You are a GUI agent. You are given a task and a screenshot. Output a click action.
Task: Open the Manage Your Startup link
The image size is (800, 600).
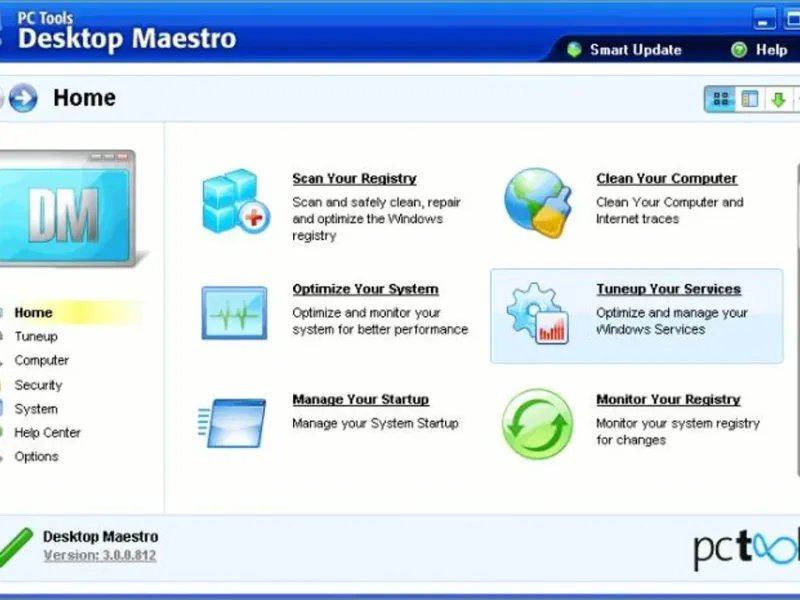[x=360, y=399]
